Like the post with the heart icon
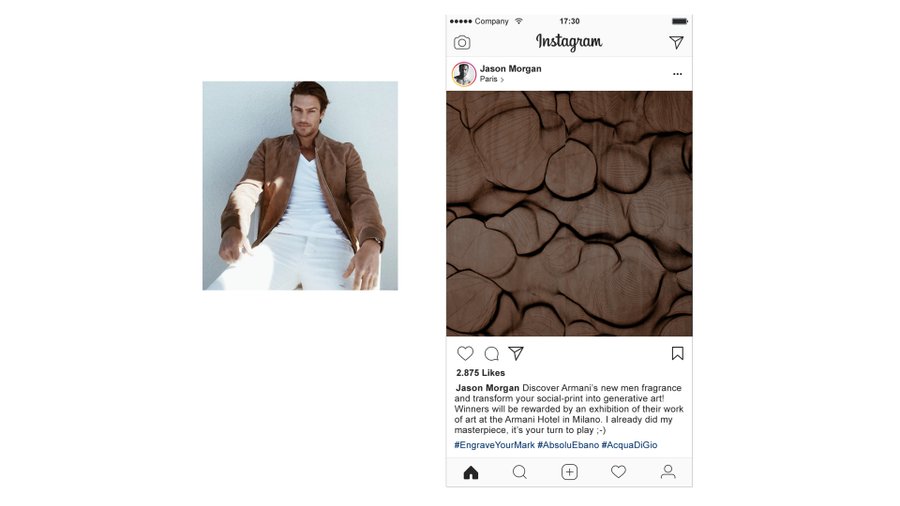 465,353
